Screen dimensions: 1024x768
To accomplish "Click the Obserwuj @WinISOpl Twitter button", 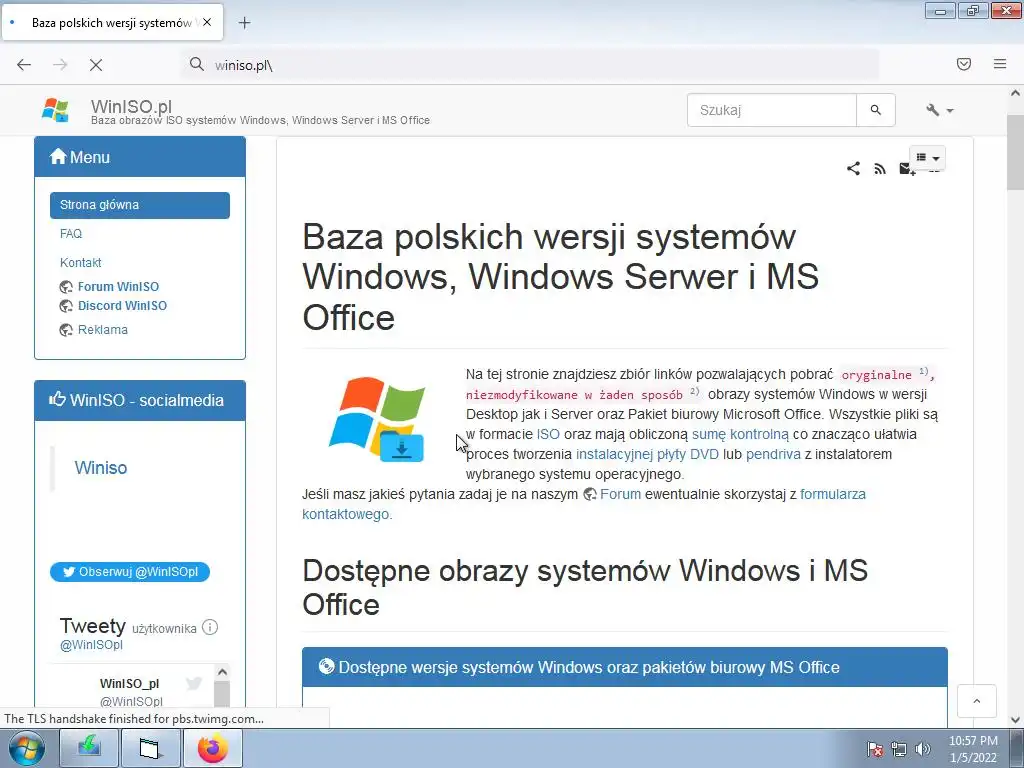I will click(x=130, y=571).
